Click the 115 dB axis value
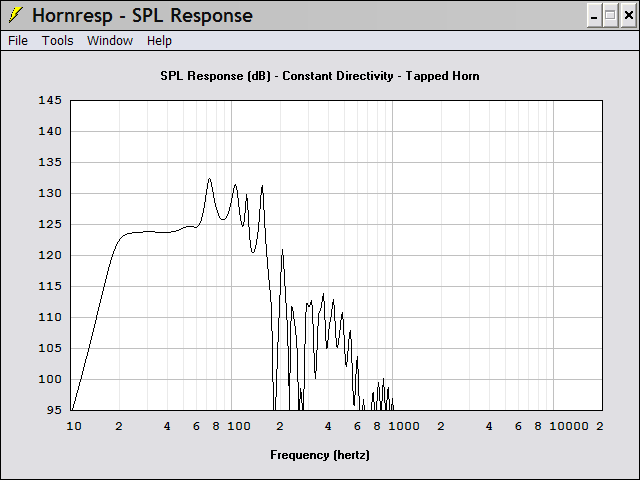 tap(50, 286)
